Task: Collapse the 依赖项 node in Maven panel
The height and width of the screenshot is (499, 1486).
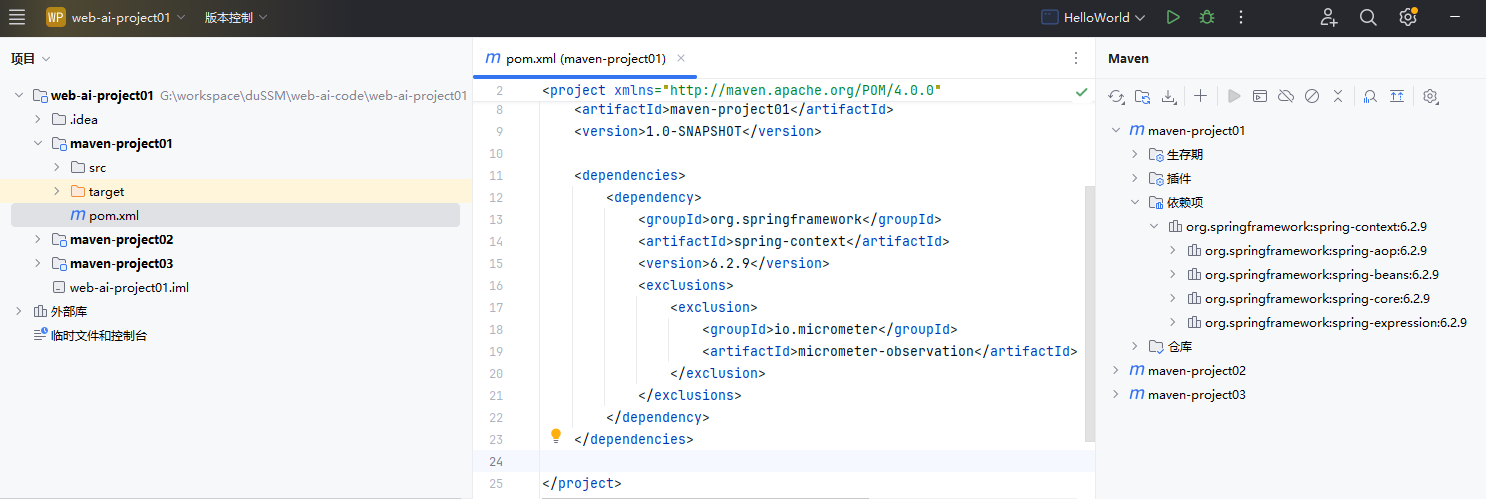Action: (x=1135, y=203)
